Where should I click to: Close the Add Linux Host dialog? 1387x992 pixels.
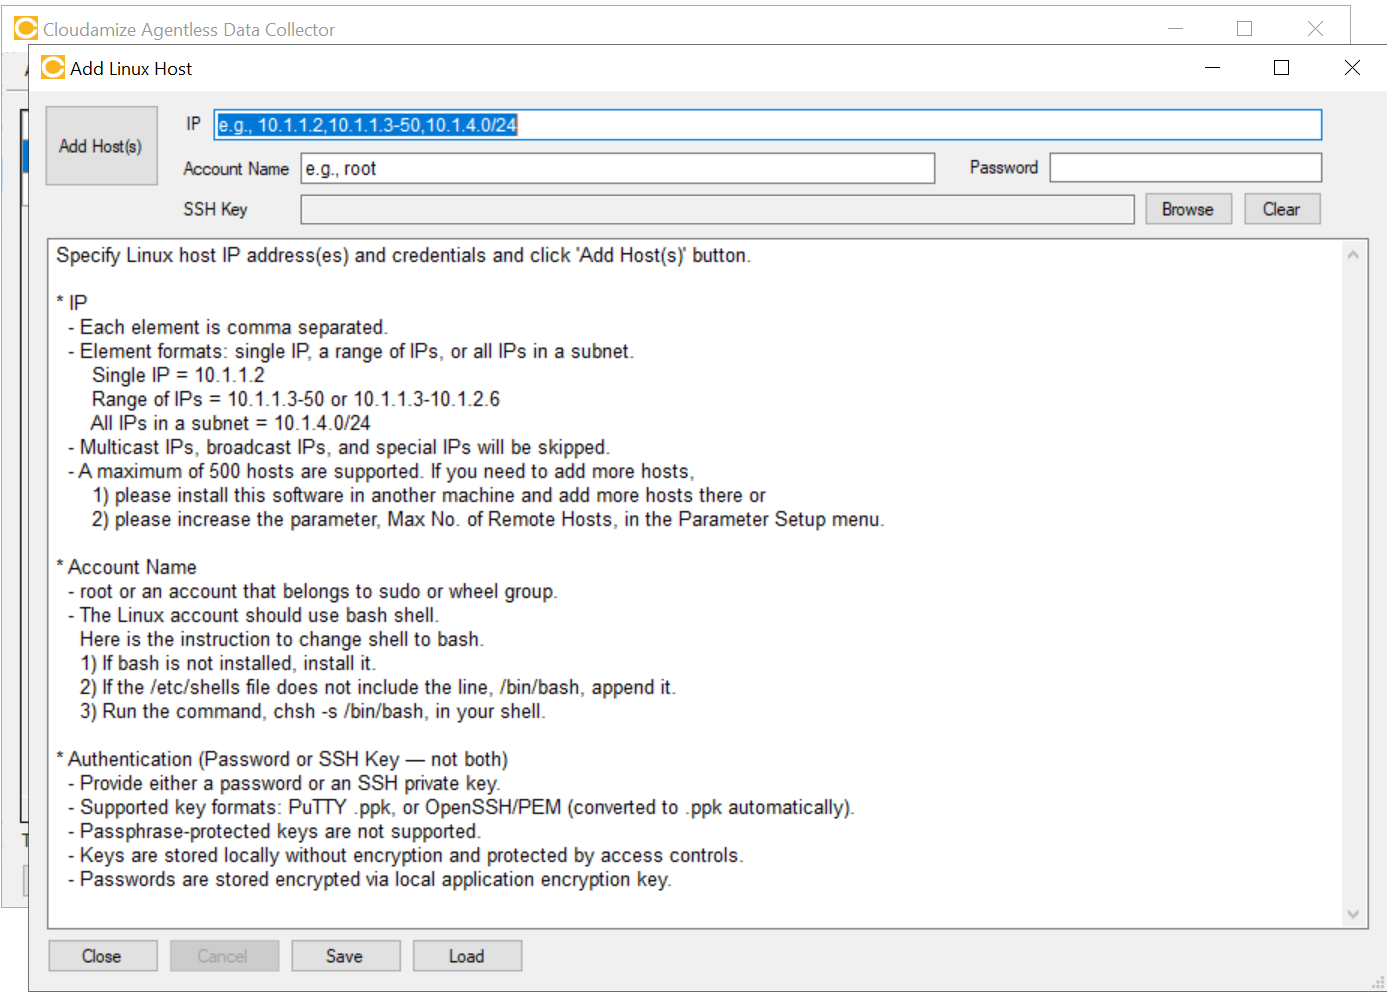coord(1352,68)
